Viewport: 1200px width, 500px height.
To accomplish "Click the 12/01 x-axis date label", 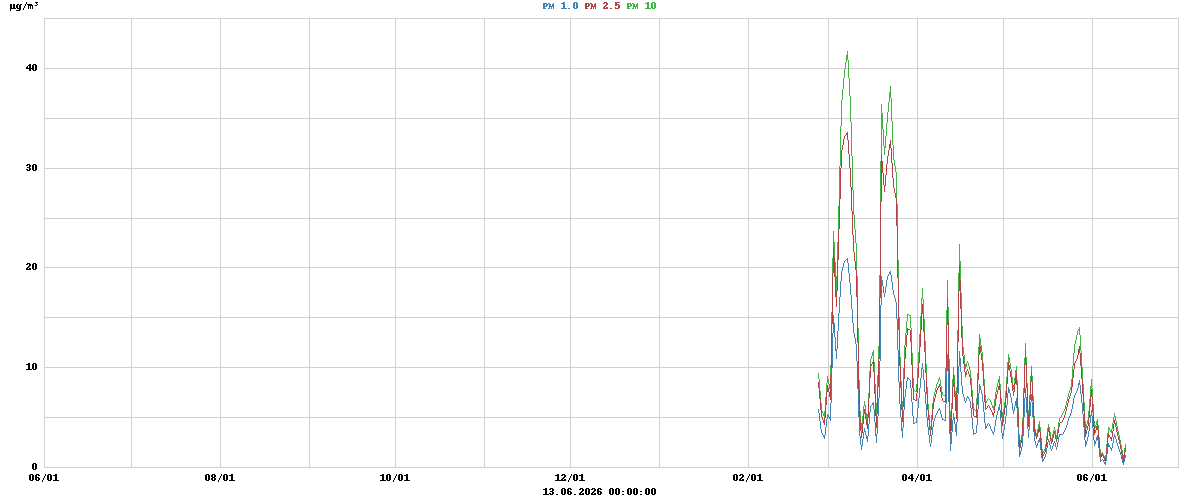I will coord(570,478).
